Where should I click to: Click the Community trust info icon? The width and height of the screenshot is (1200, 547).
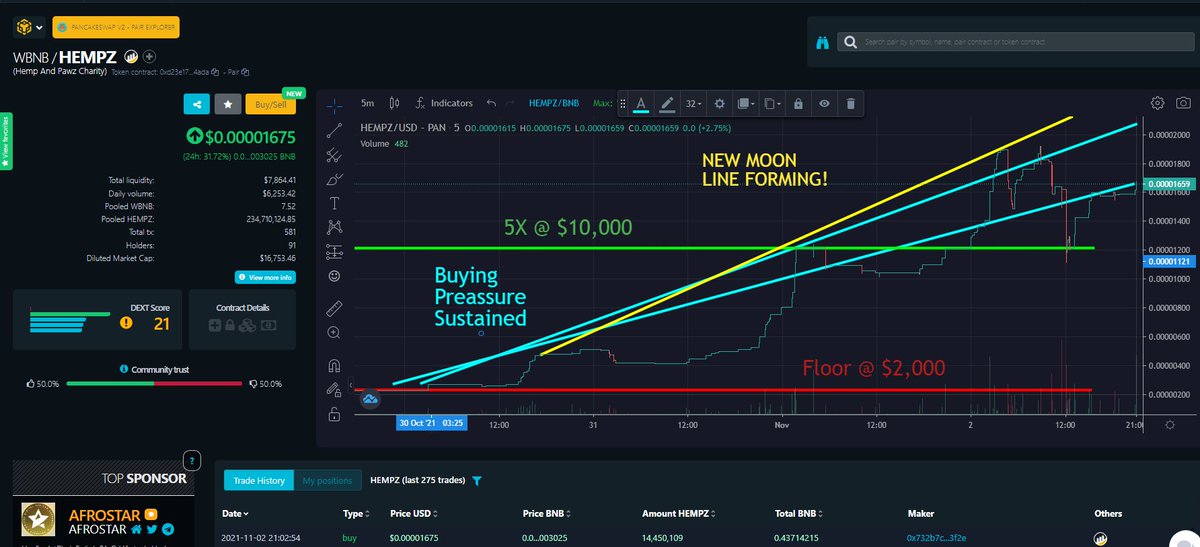pyautogui.click(x=122, y=369)
